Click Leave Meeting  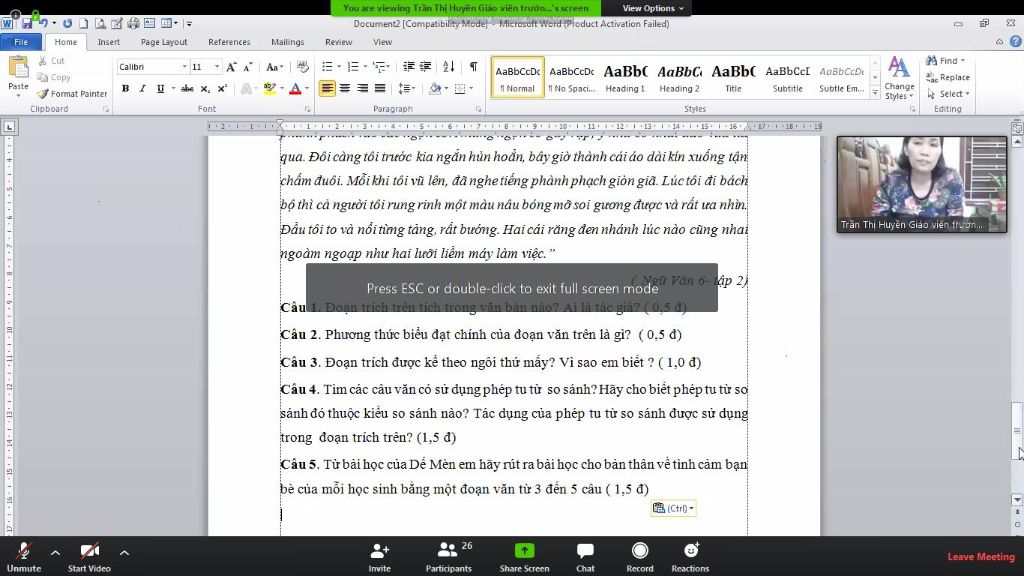coord(981,556)
